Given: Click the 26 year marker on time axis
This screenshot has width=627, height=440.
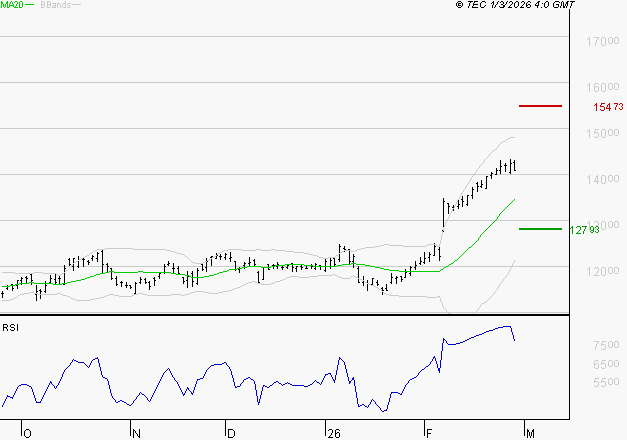Looking at the screenshot, I should pos(333,434).
